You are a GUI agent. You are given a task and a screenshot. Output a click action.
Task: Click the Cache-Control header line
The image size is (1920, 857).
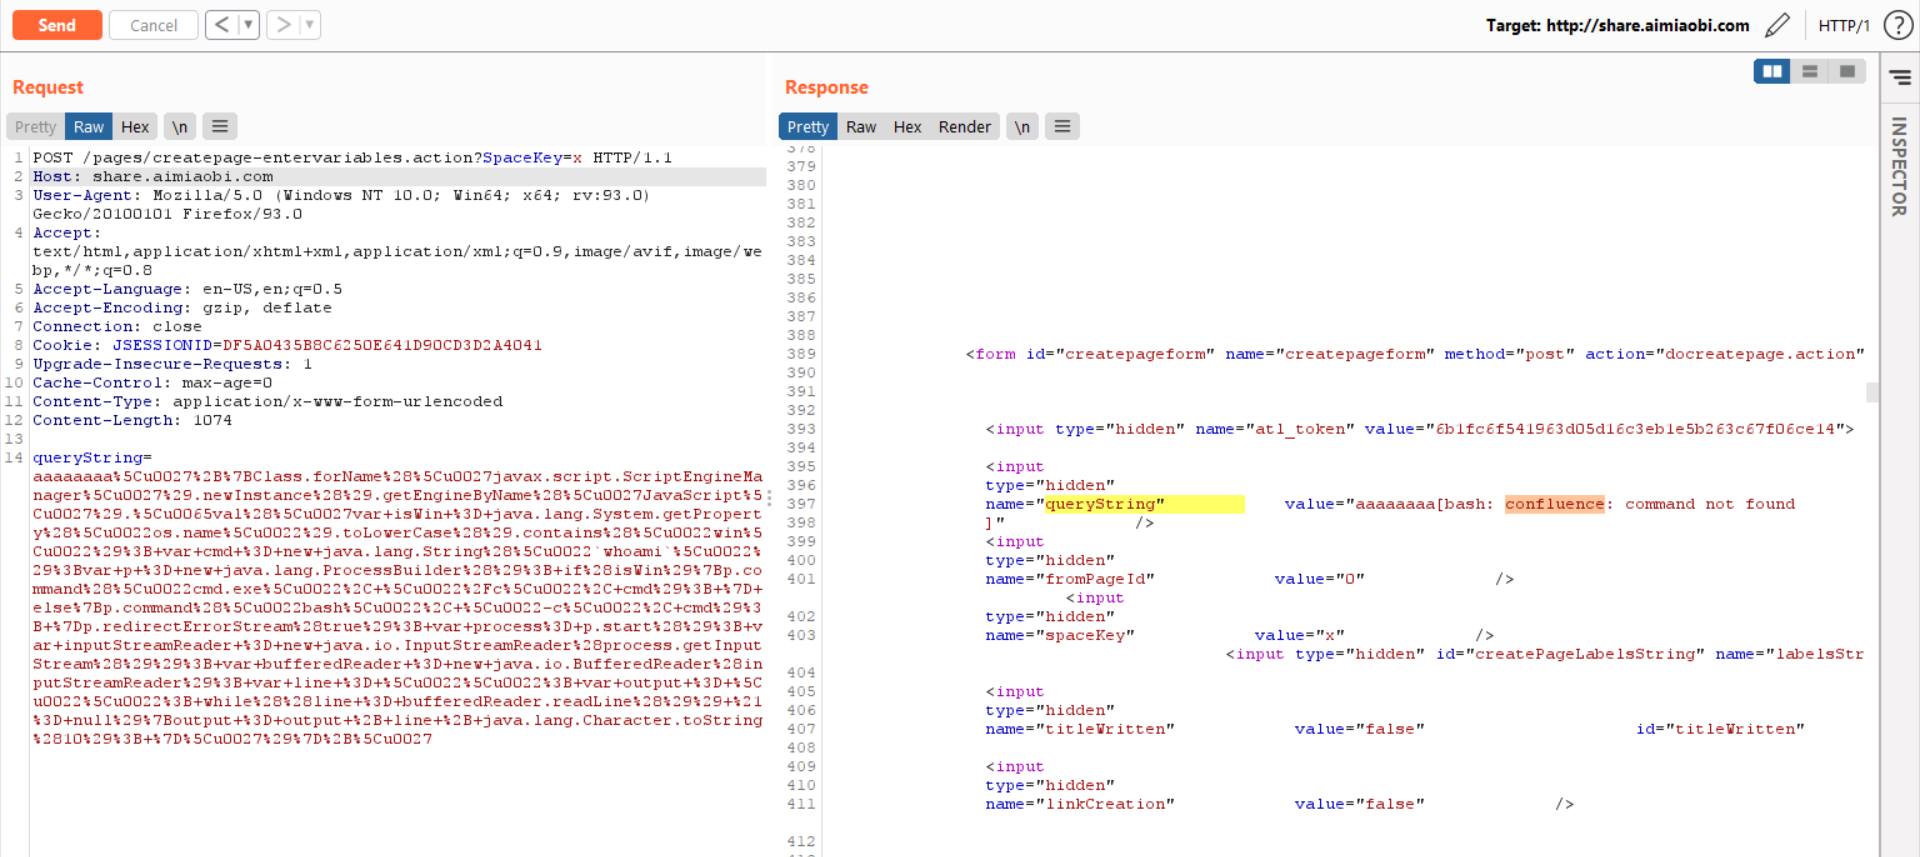point(152,383)
